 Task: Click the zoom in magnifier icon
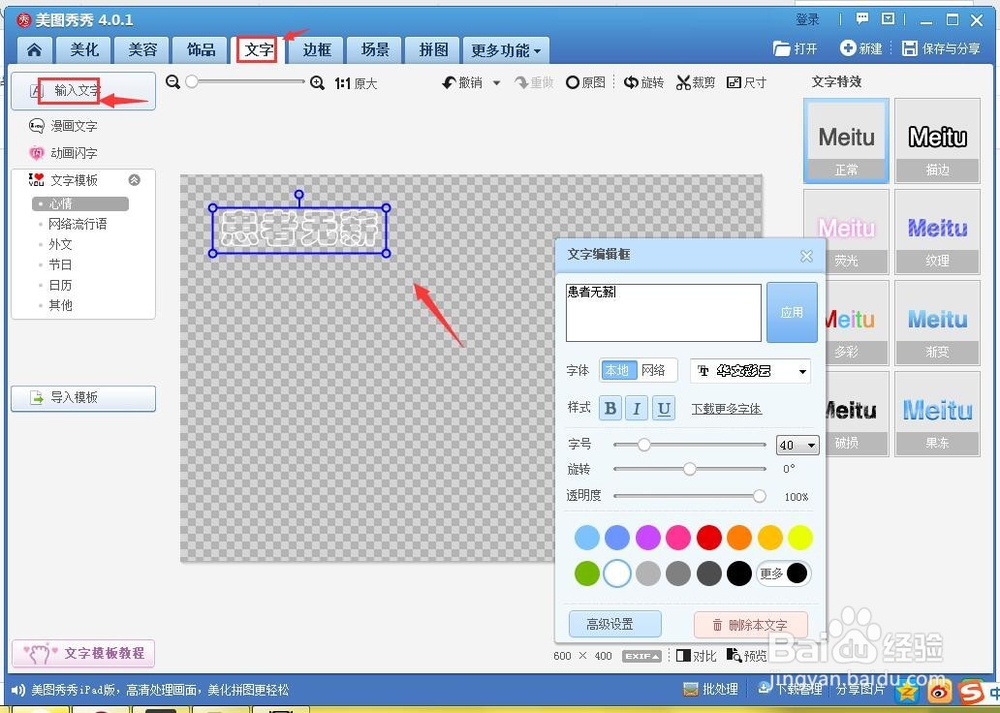click(317, 83)
